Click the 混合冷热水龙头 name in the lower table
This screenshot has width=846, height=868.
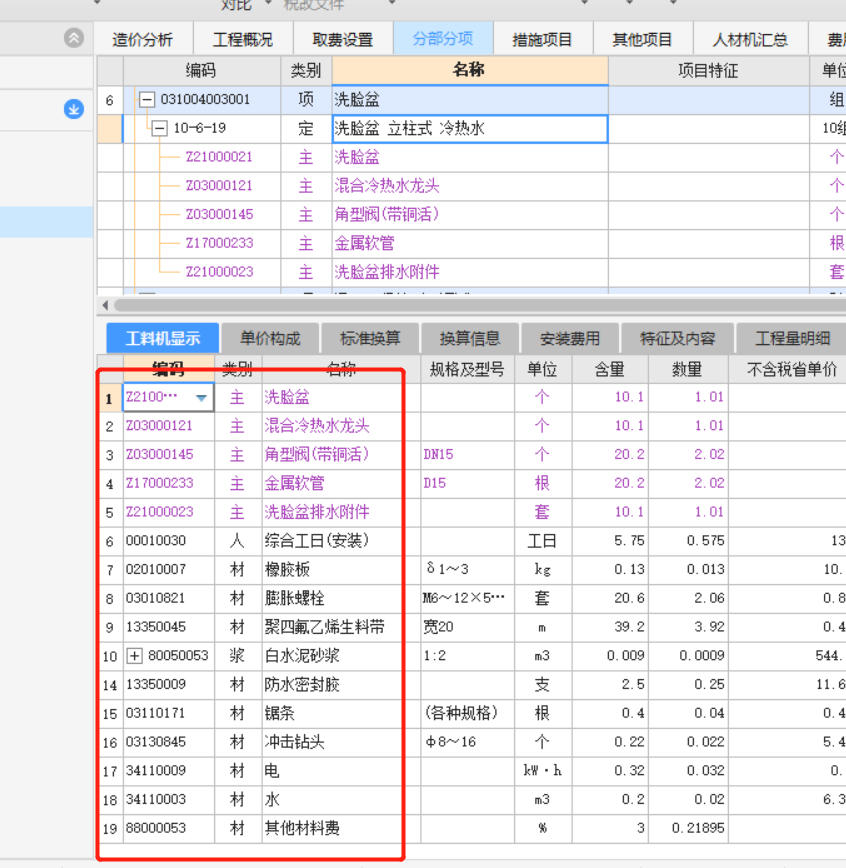point(317,426)
